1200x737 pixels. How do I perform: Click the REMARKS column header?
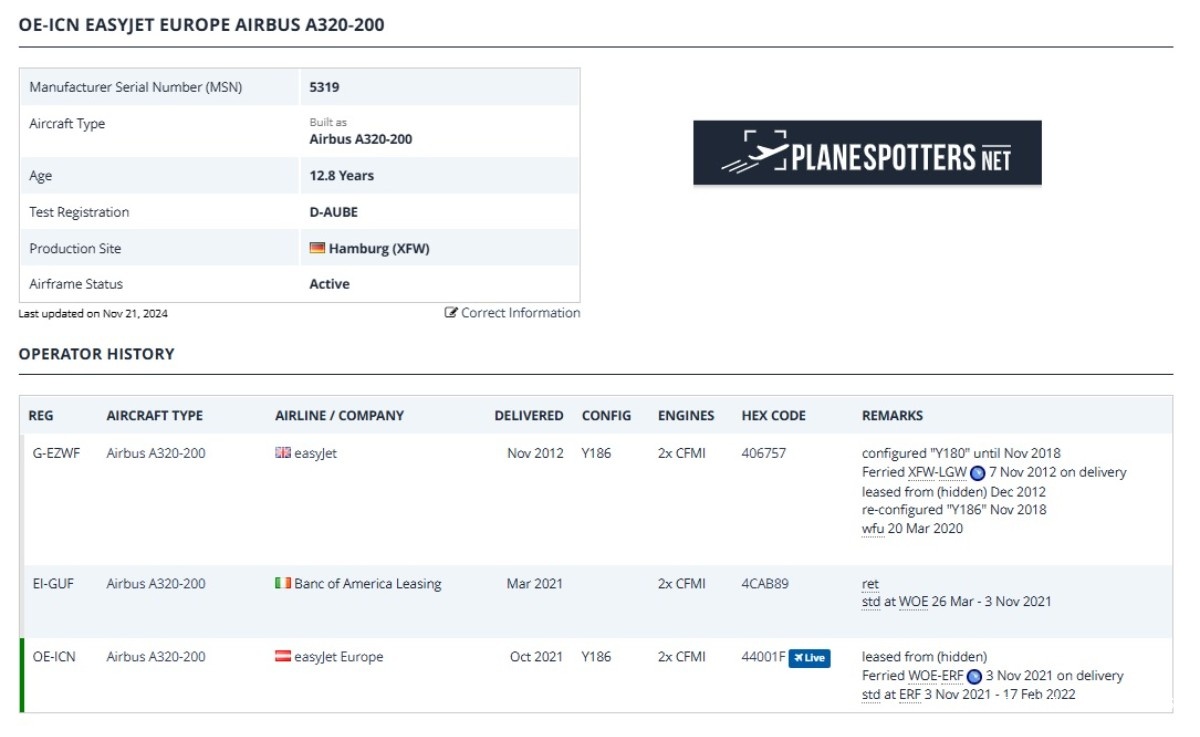[892, 416]
